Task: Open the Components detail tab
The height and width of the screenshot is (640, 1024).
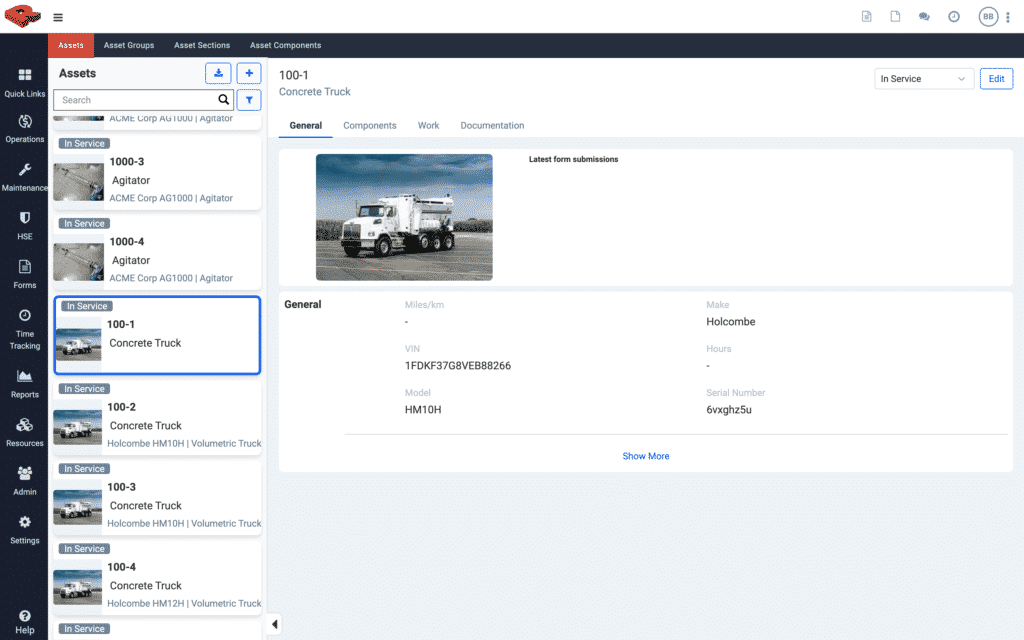Action: (x=370, y=125)
